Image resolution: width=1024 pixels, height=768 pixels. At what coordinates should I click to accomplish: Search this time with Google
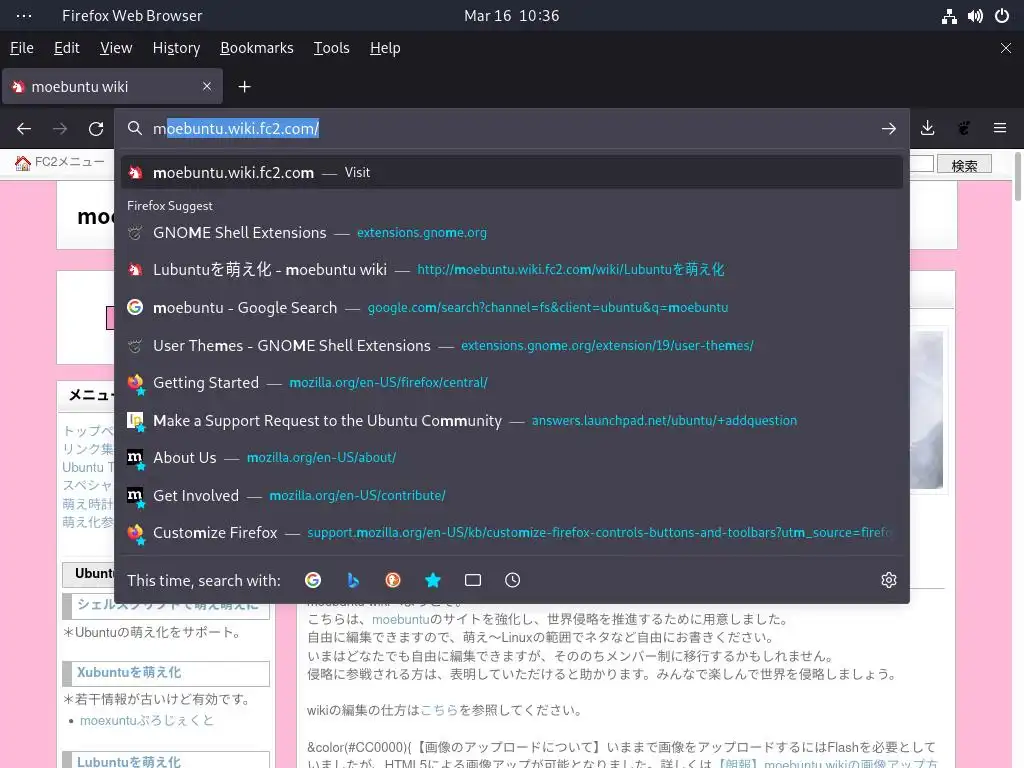313,580
